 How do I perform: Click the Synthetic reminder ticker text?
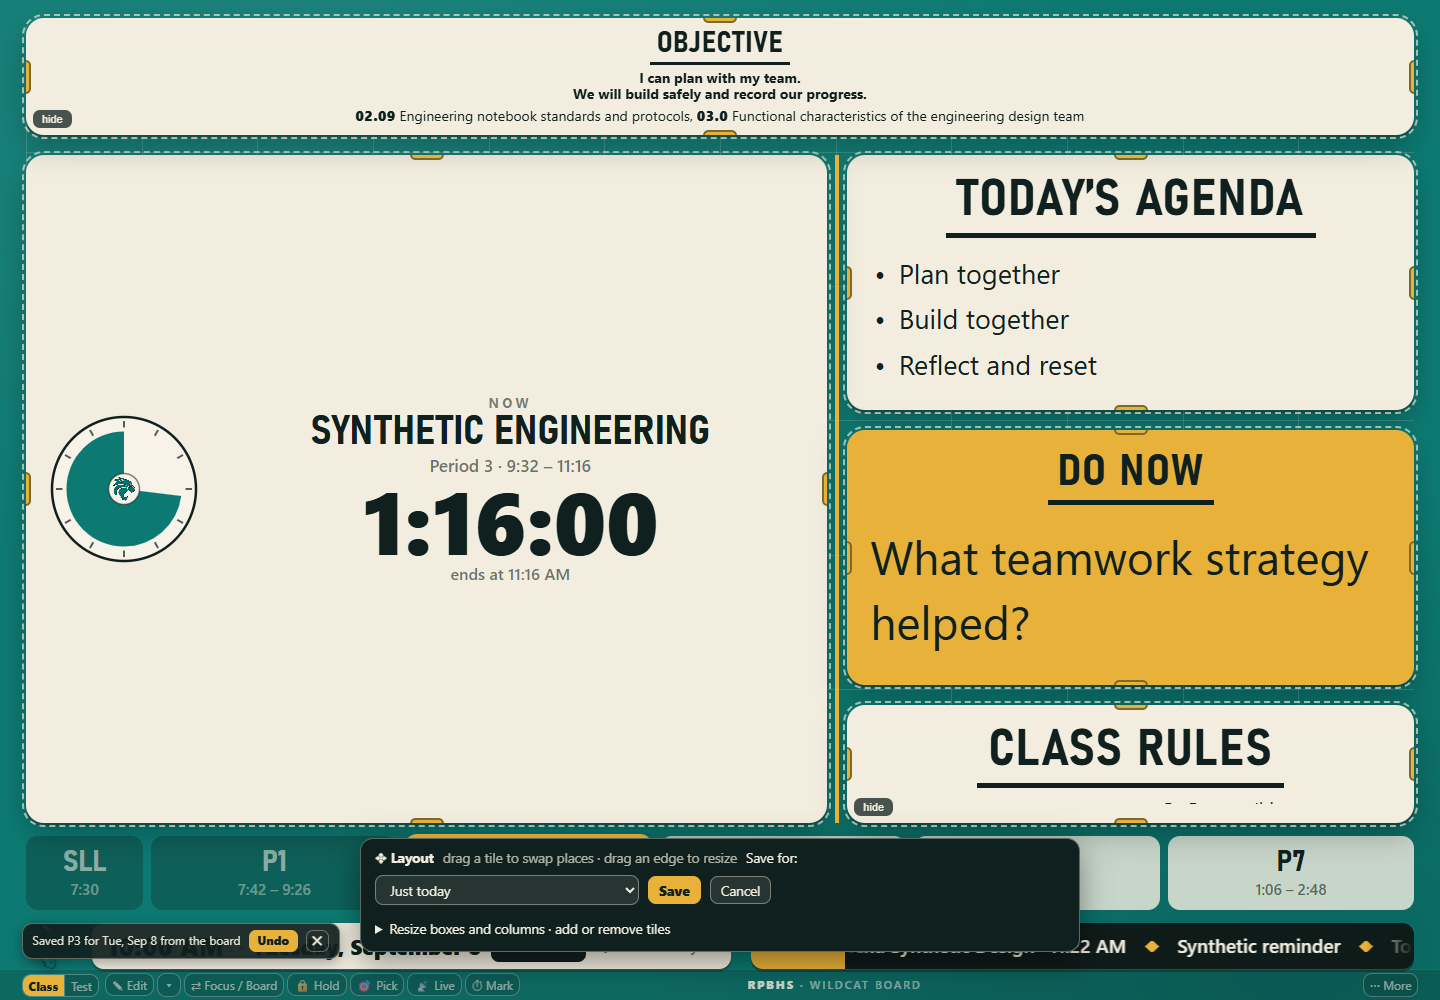click(1258, 946)
